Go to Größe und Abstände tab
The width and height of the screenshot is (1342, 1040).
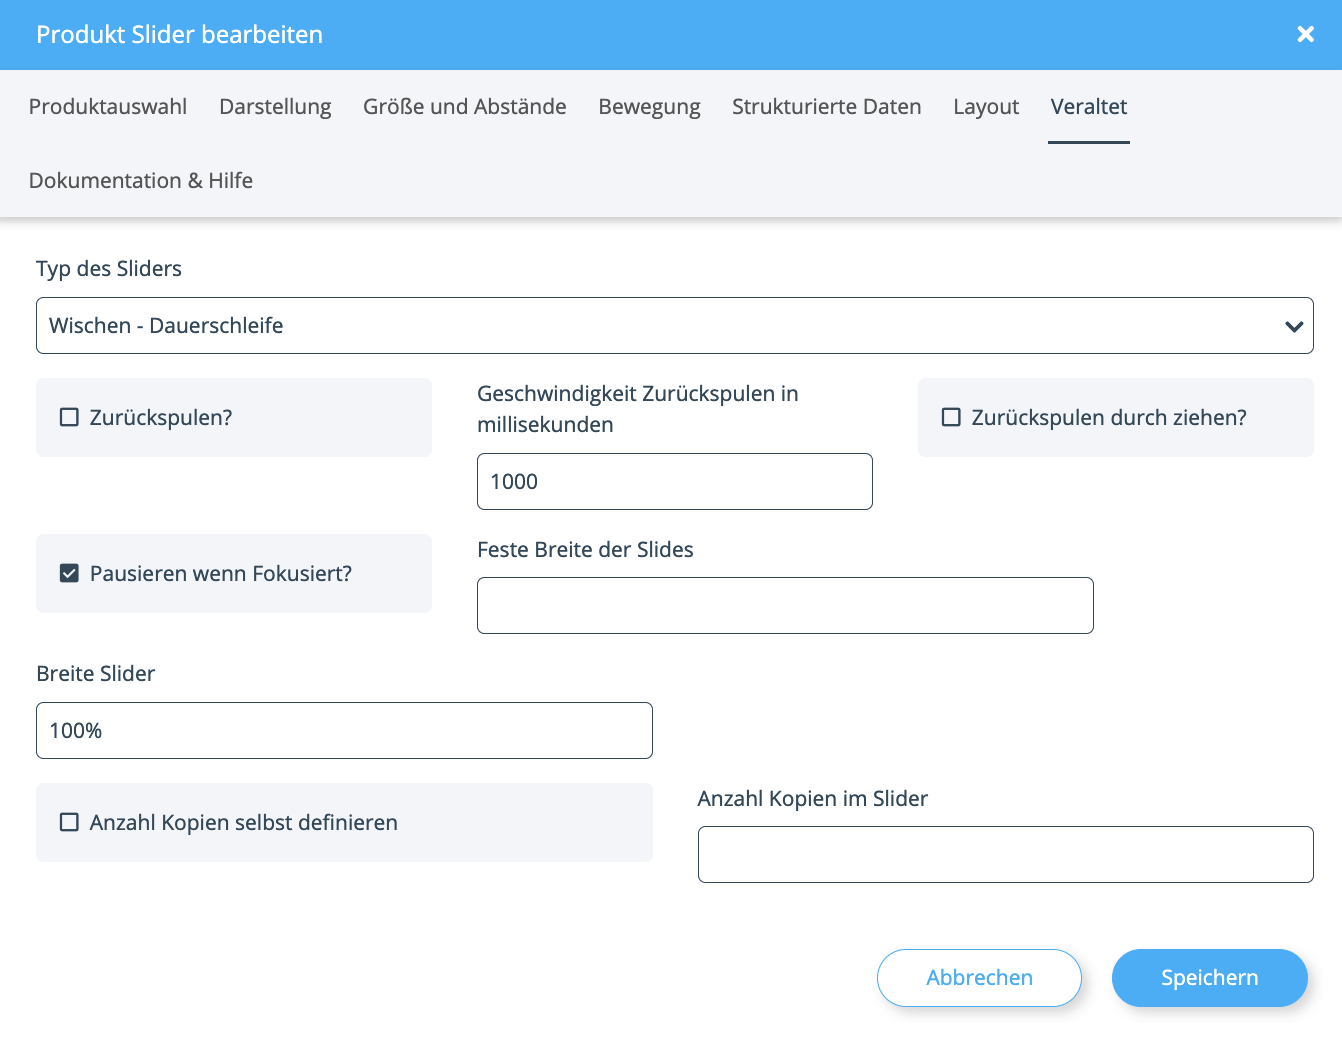coord(465,107)
